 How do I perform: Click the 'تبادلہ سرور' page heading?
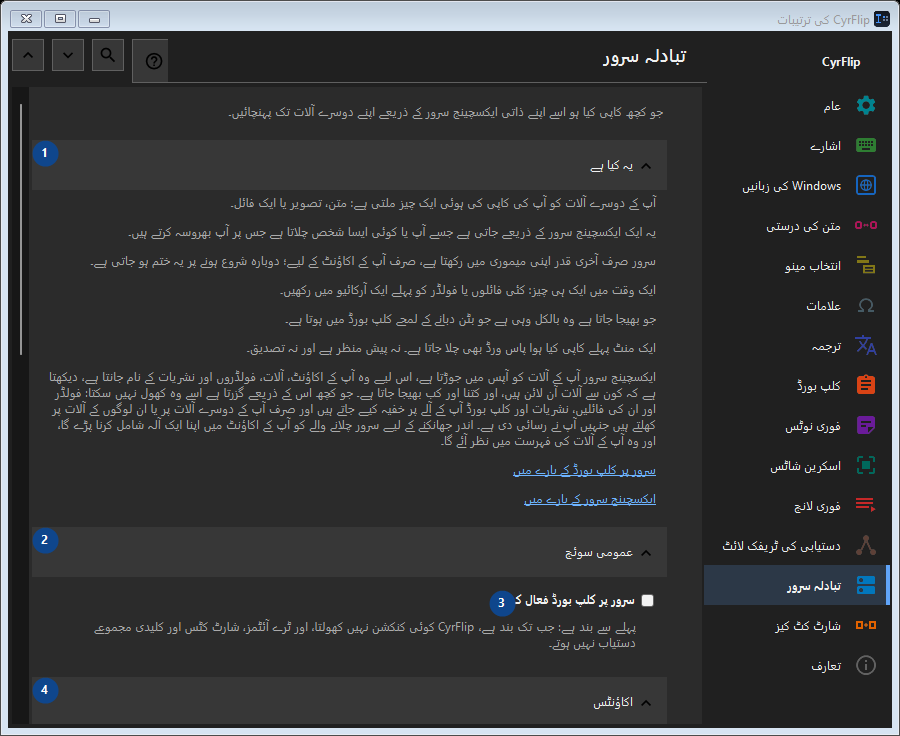644,57
